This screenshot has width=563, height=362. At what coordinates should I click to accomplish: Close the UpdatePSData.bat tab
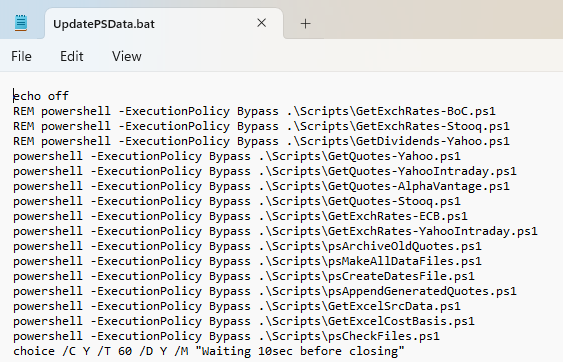click(x=261, y=23)
